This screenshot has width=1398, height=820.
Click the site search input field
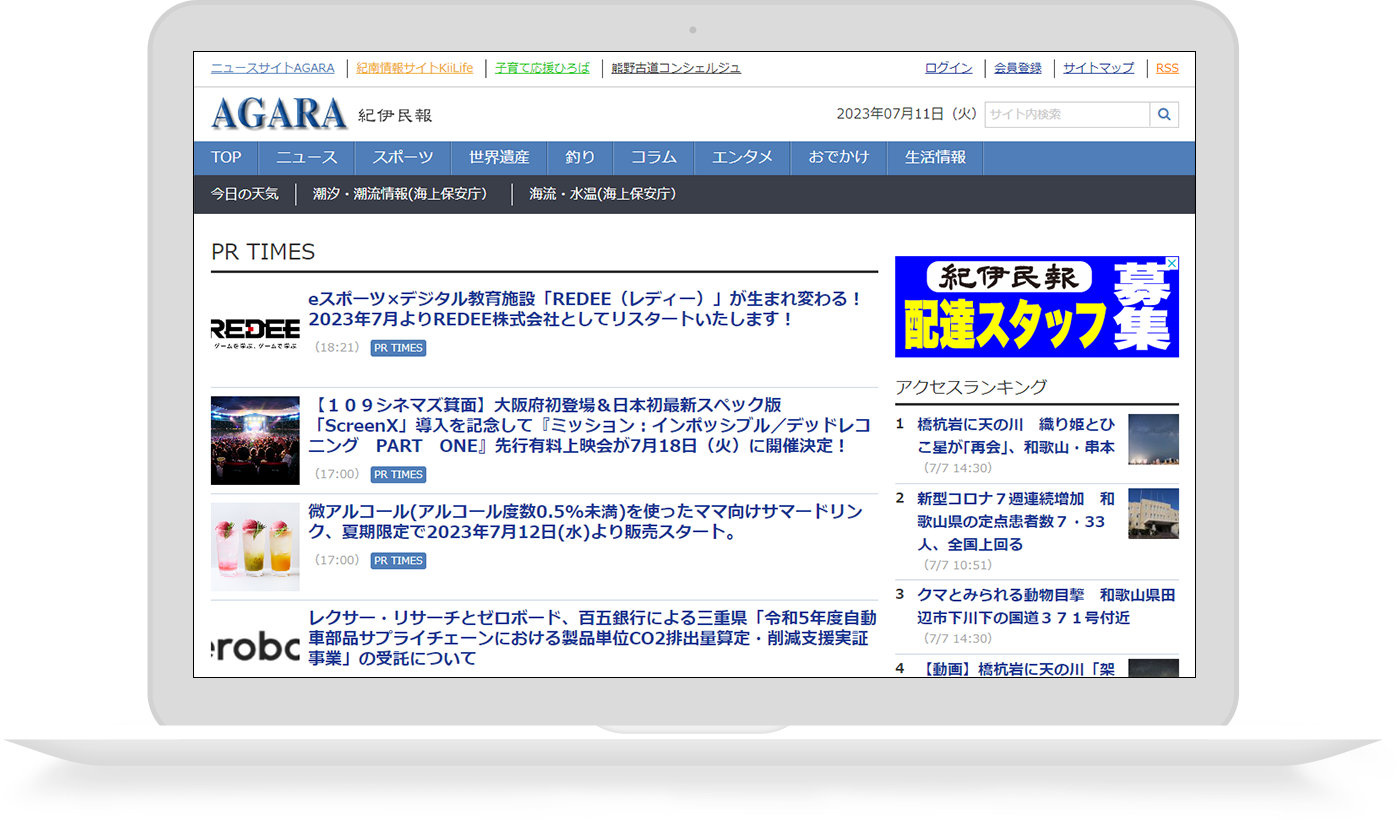(x=1067, y=114)
